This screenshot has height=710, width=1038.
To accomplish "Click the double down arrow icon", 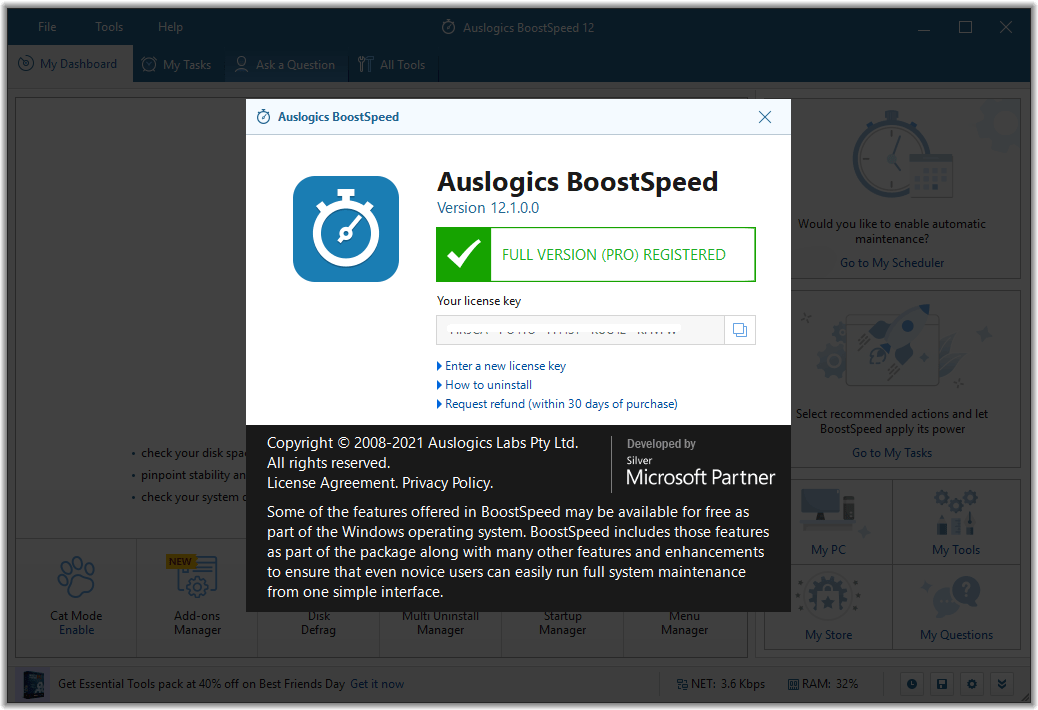I will pyautogui.click(x=1002, y=684).
